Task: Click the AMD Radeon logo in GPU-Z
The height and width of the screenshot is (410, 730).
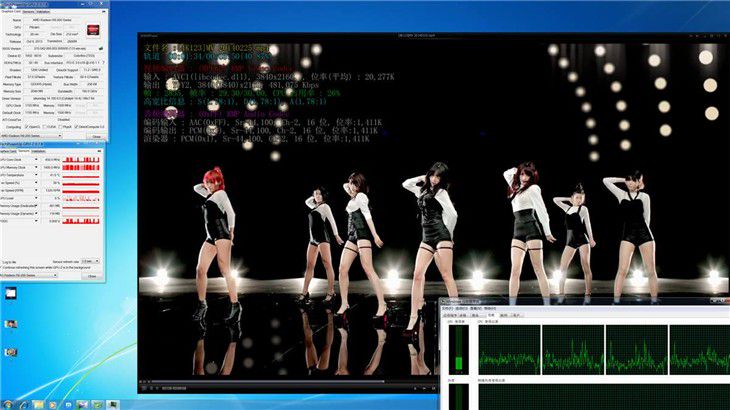Action: [93, 30]
